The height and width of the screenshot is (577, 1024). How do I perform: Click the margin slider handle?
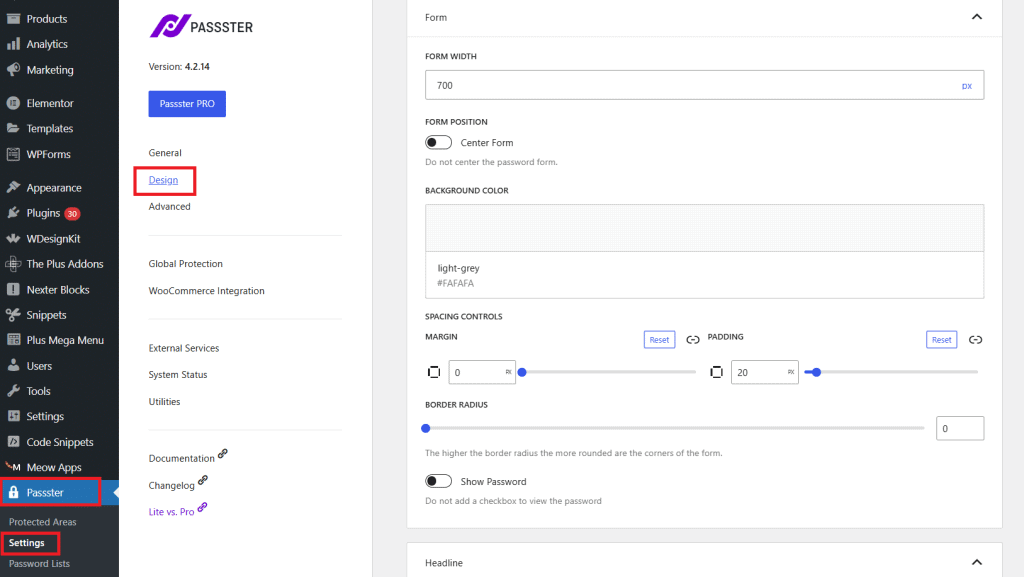[x=522, y=372]
